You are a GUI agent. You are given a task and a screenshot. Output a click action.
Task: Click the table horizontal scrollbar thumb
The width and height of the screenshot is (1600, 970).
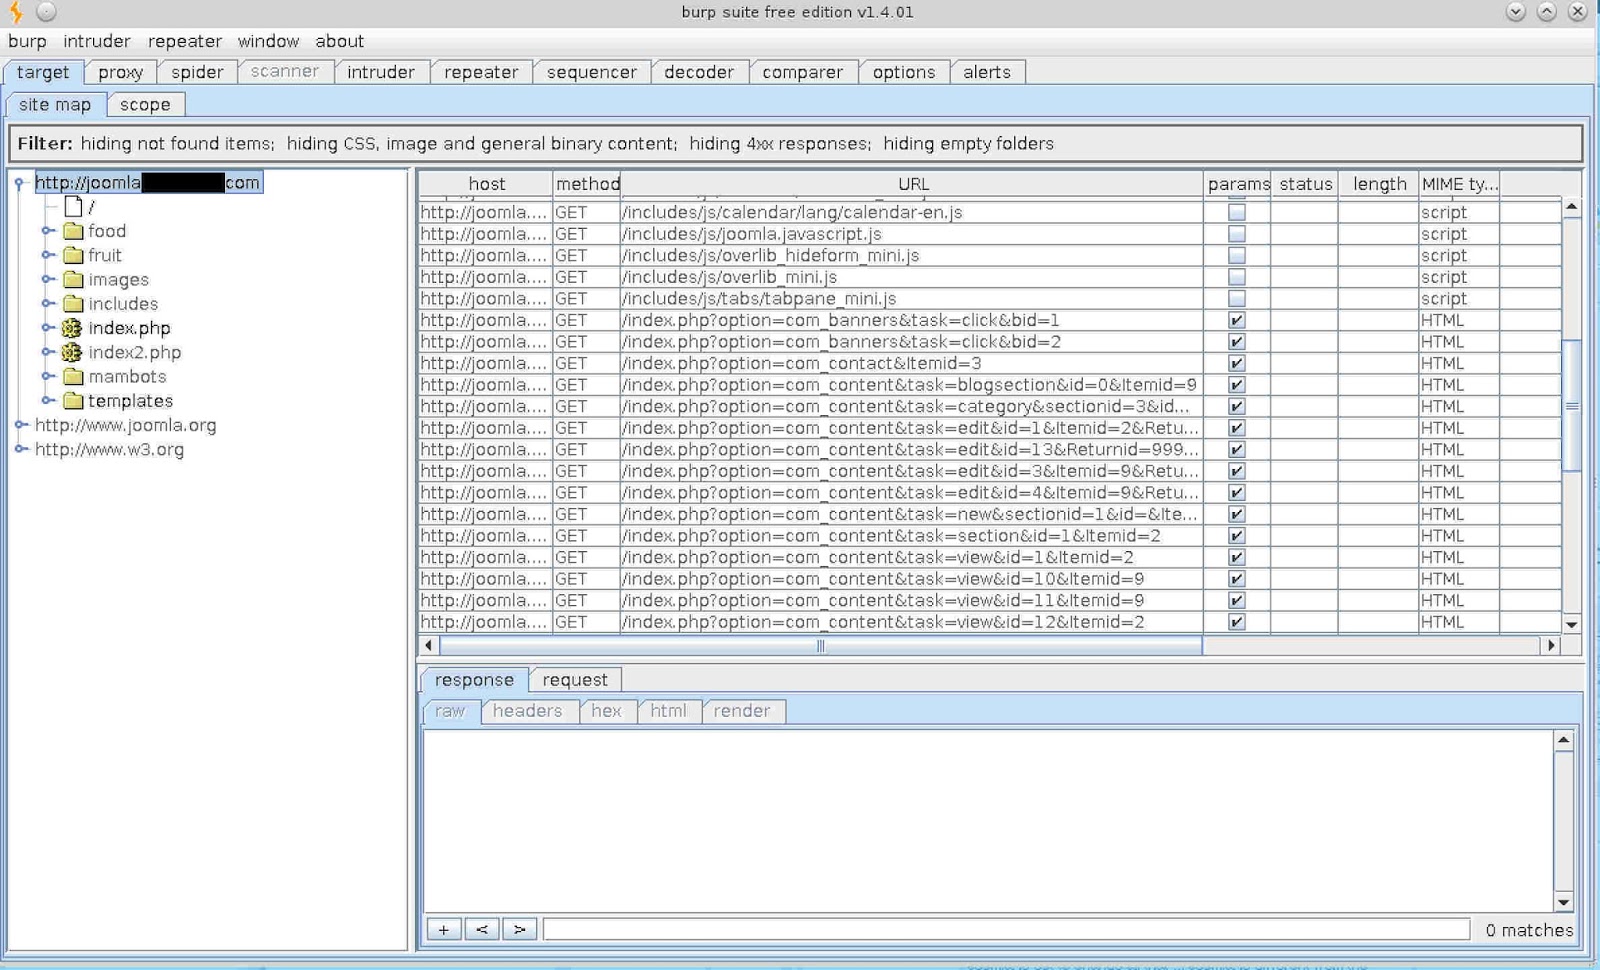tap(820, 646)
